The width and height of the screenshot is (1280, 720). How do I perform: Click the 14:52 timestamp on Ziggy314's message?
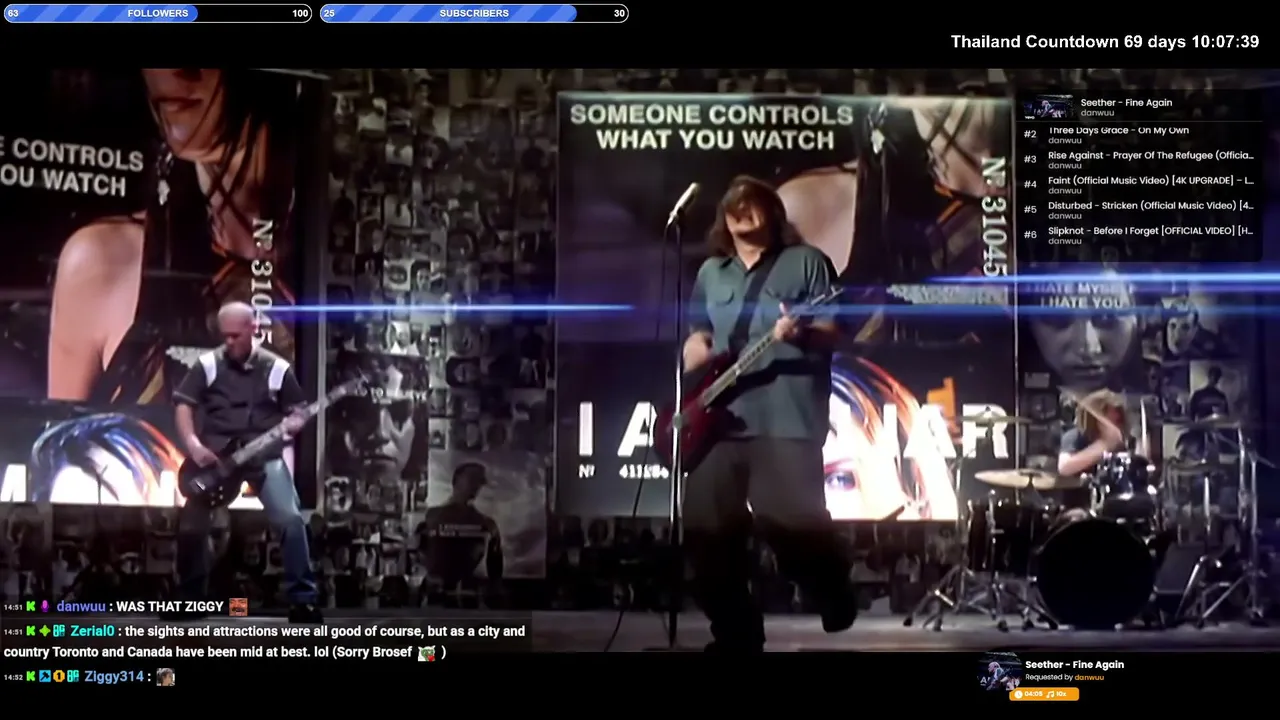[x=13, y=678]
